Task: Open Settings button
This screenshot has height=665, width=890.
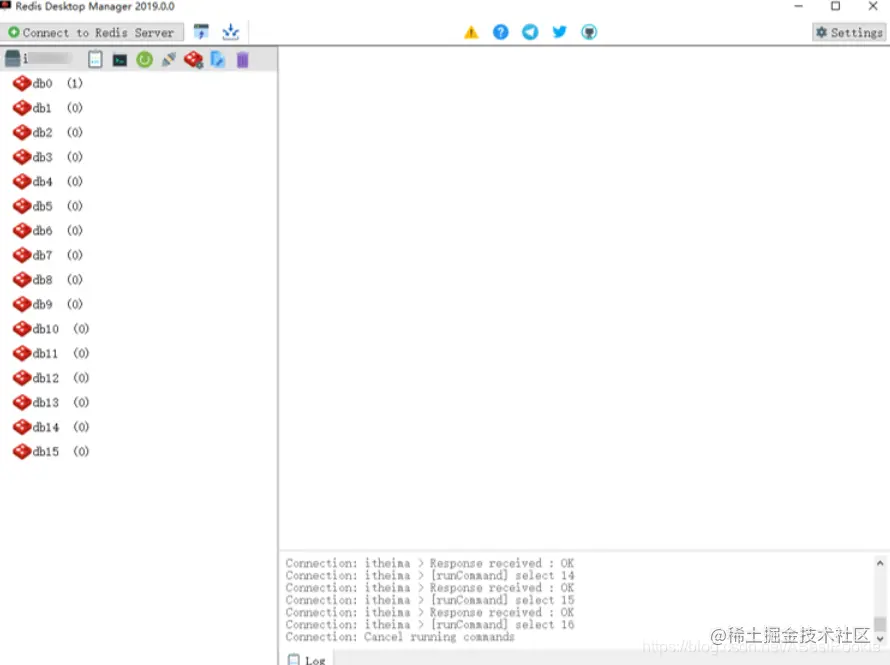Action: [x=849, y=32]
